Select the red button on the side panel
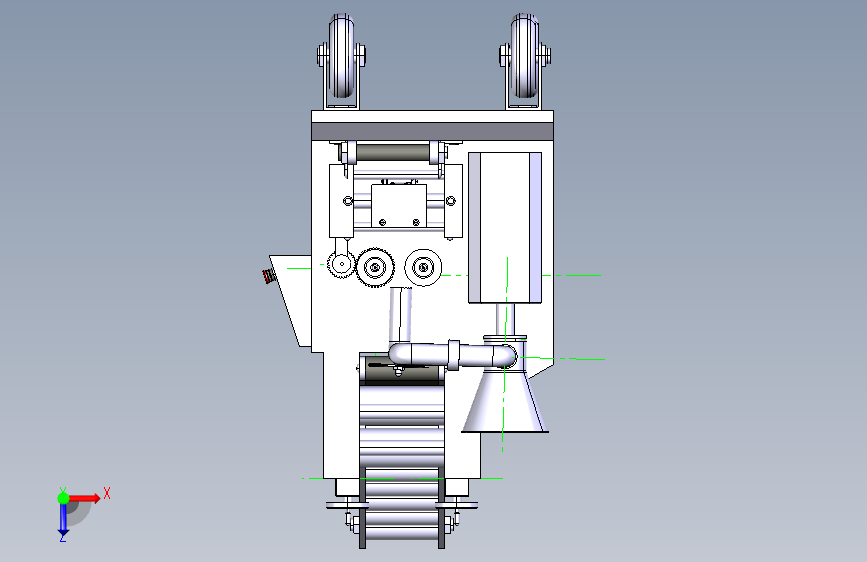 click(x=268, y=275)
